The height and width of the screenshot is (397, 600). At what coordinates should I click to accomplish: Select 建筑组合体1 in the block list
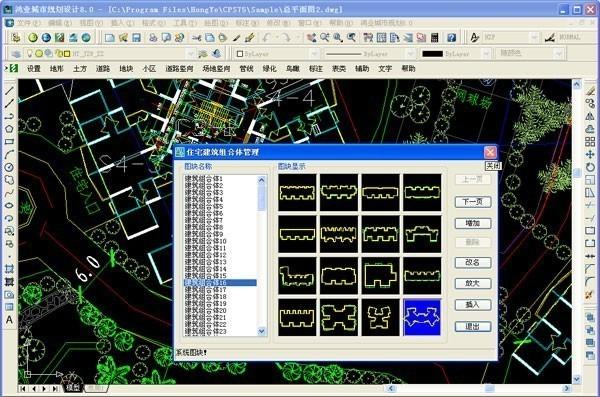(204, 178)
